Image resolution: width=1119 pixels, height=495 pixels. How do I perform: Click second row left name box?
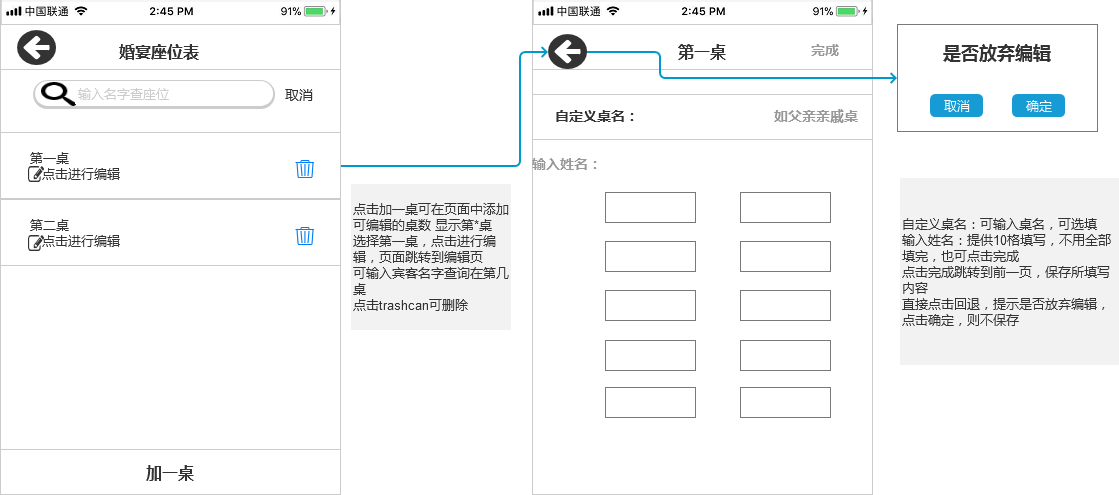650,257
